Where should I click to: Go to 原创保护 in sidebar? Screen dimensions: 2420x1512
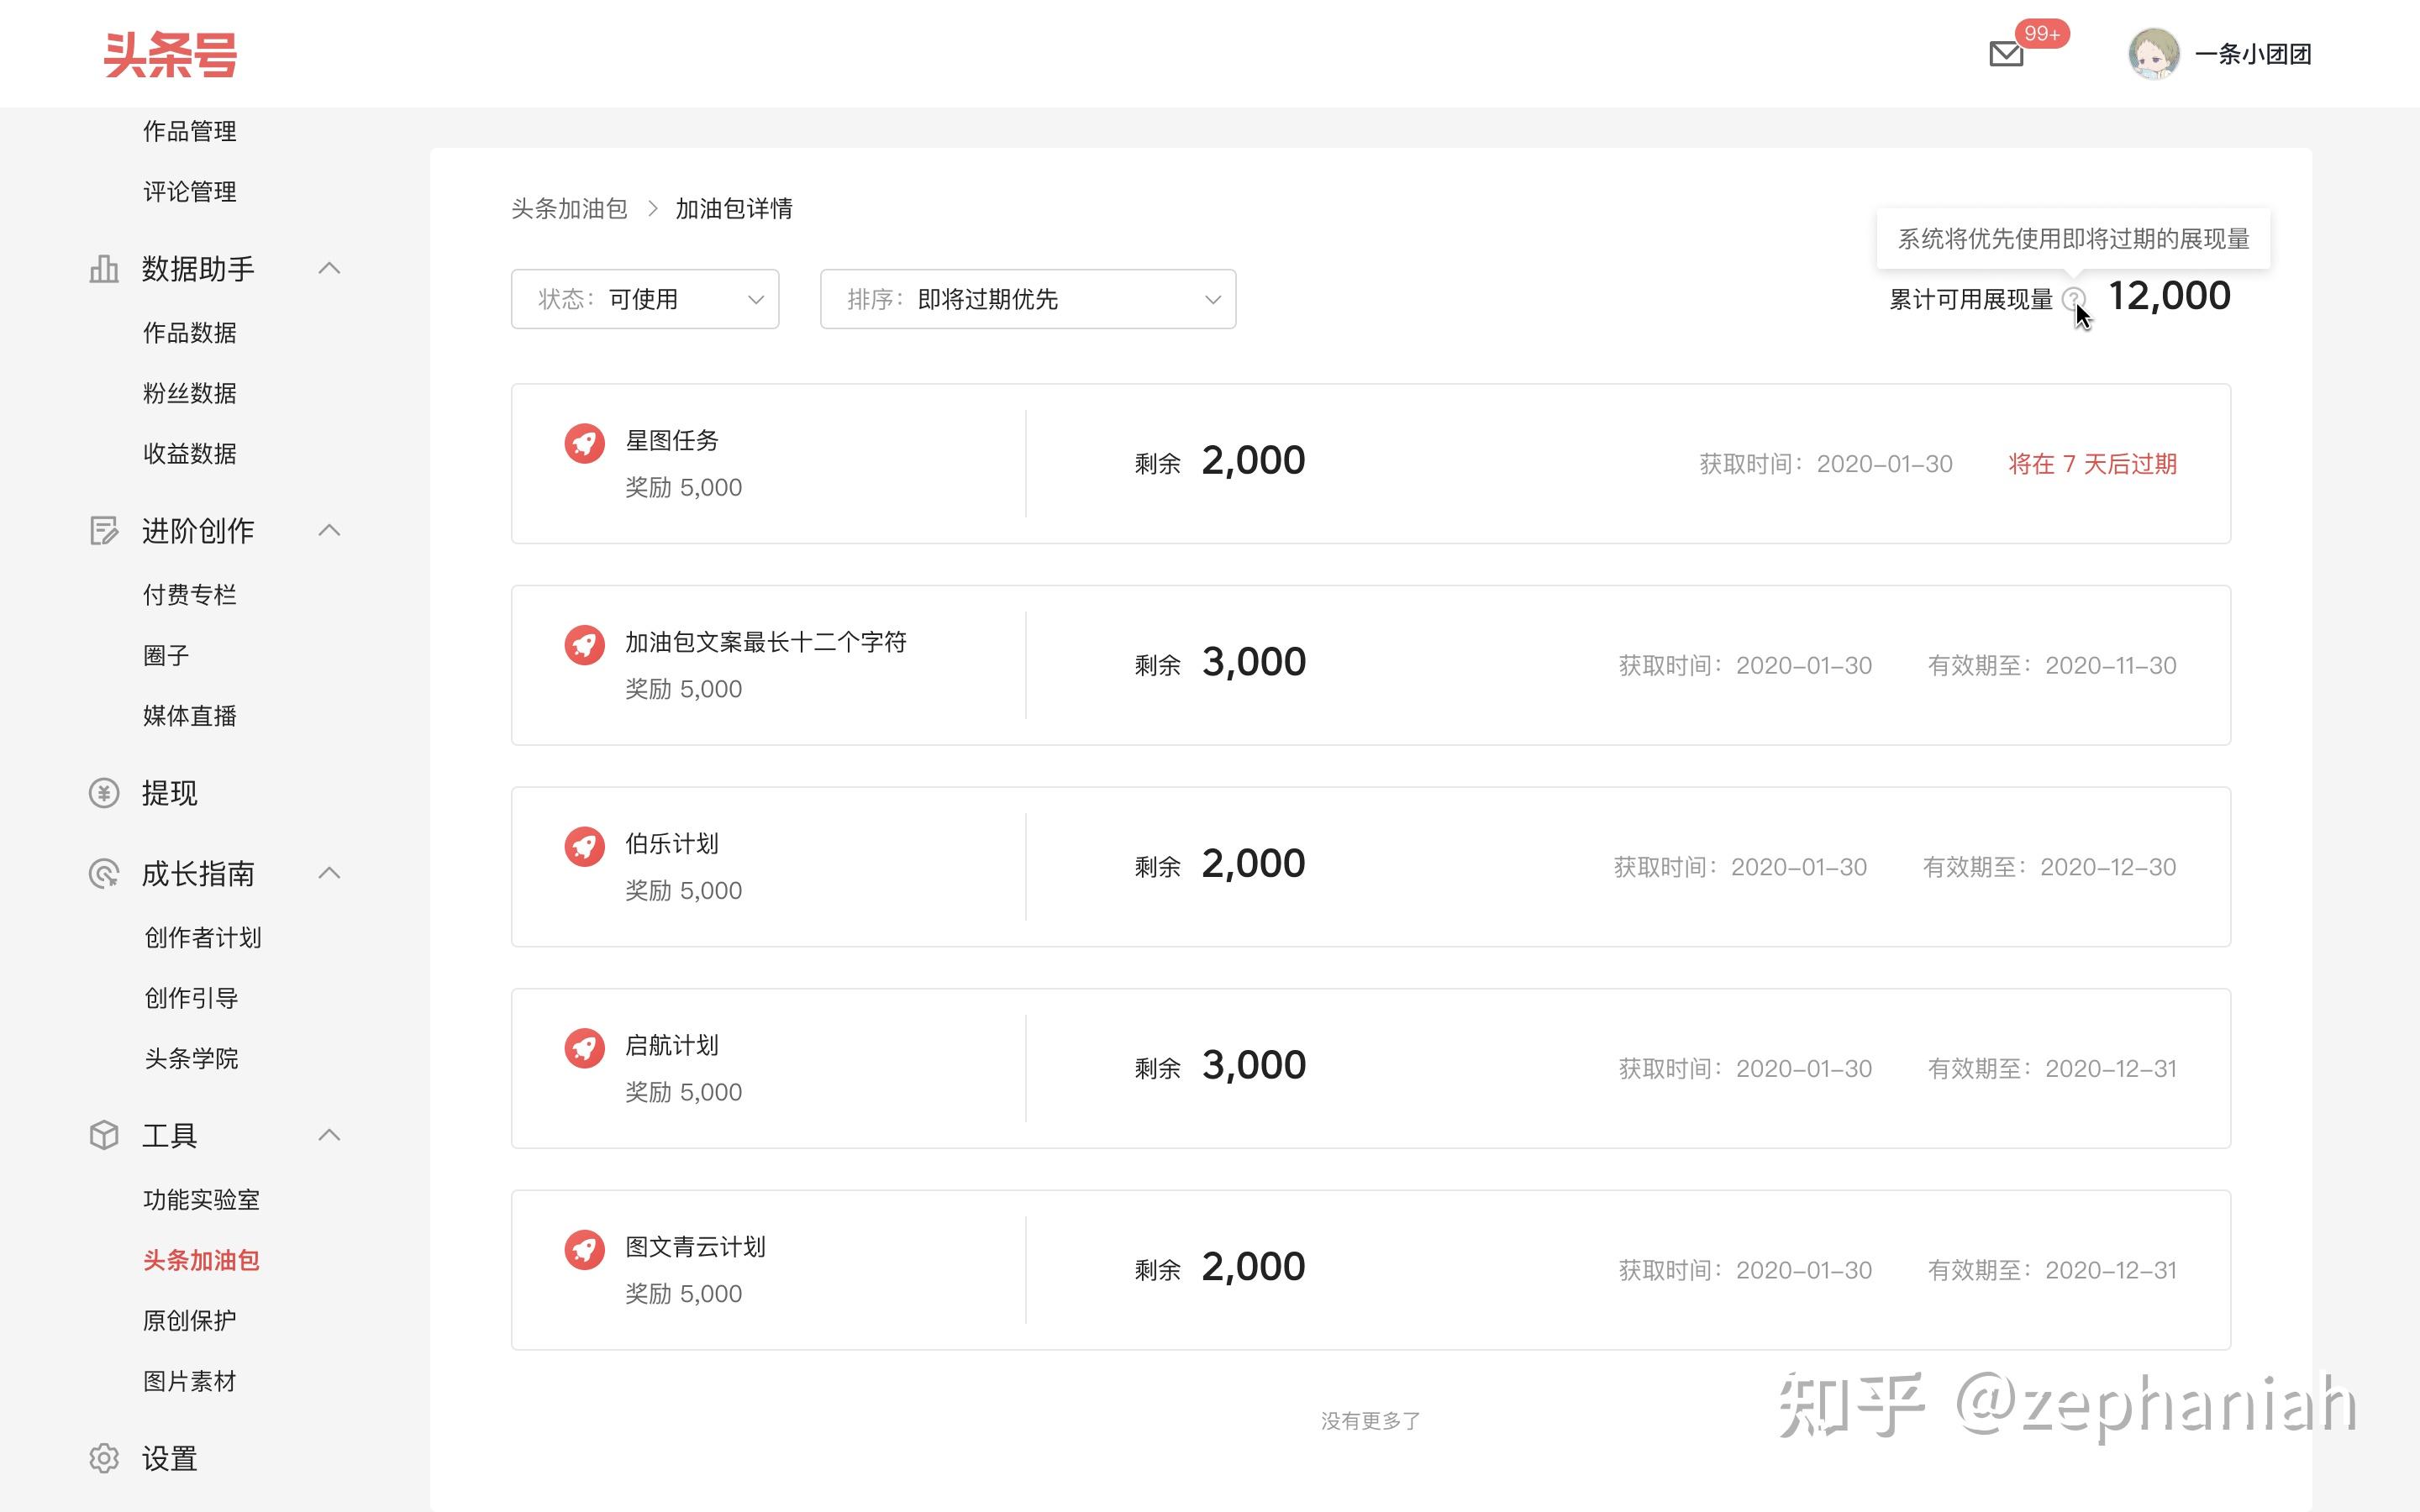point(190,1320)
